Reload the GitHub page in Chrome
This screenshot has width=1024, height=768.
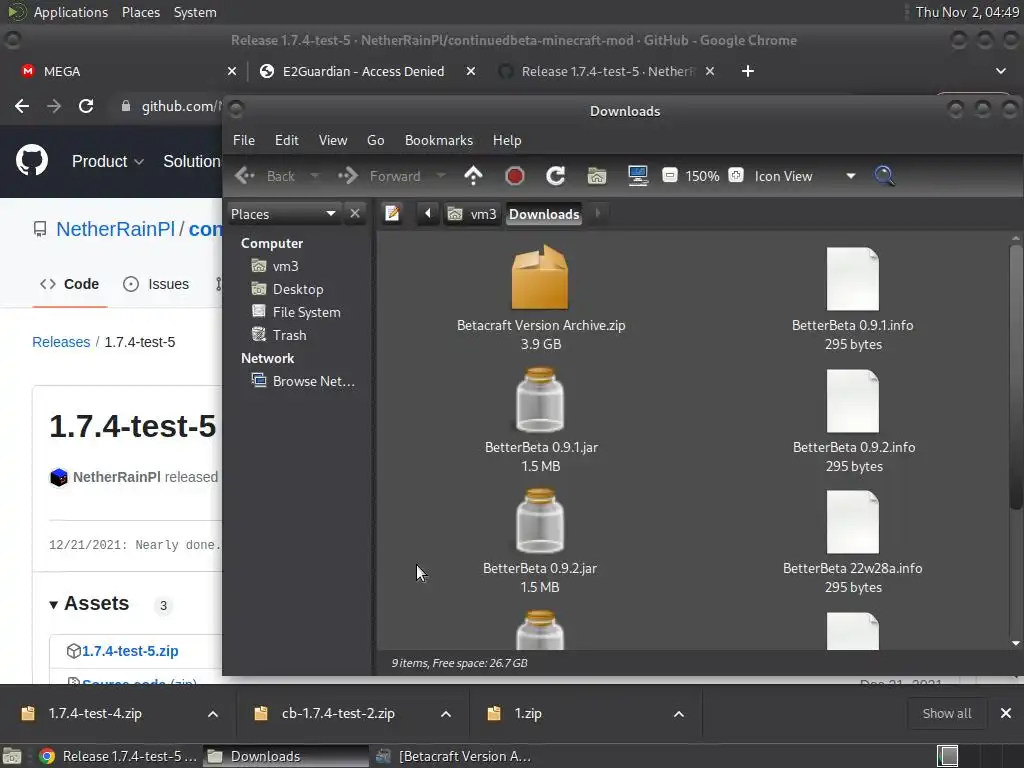(86, 106)
